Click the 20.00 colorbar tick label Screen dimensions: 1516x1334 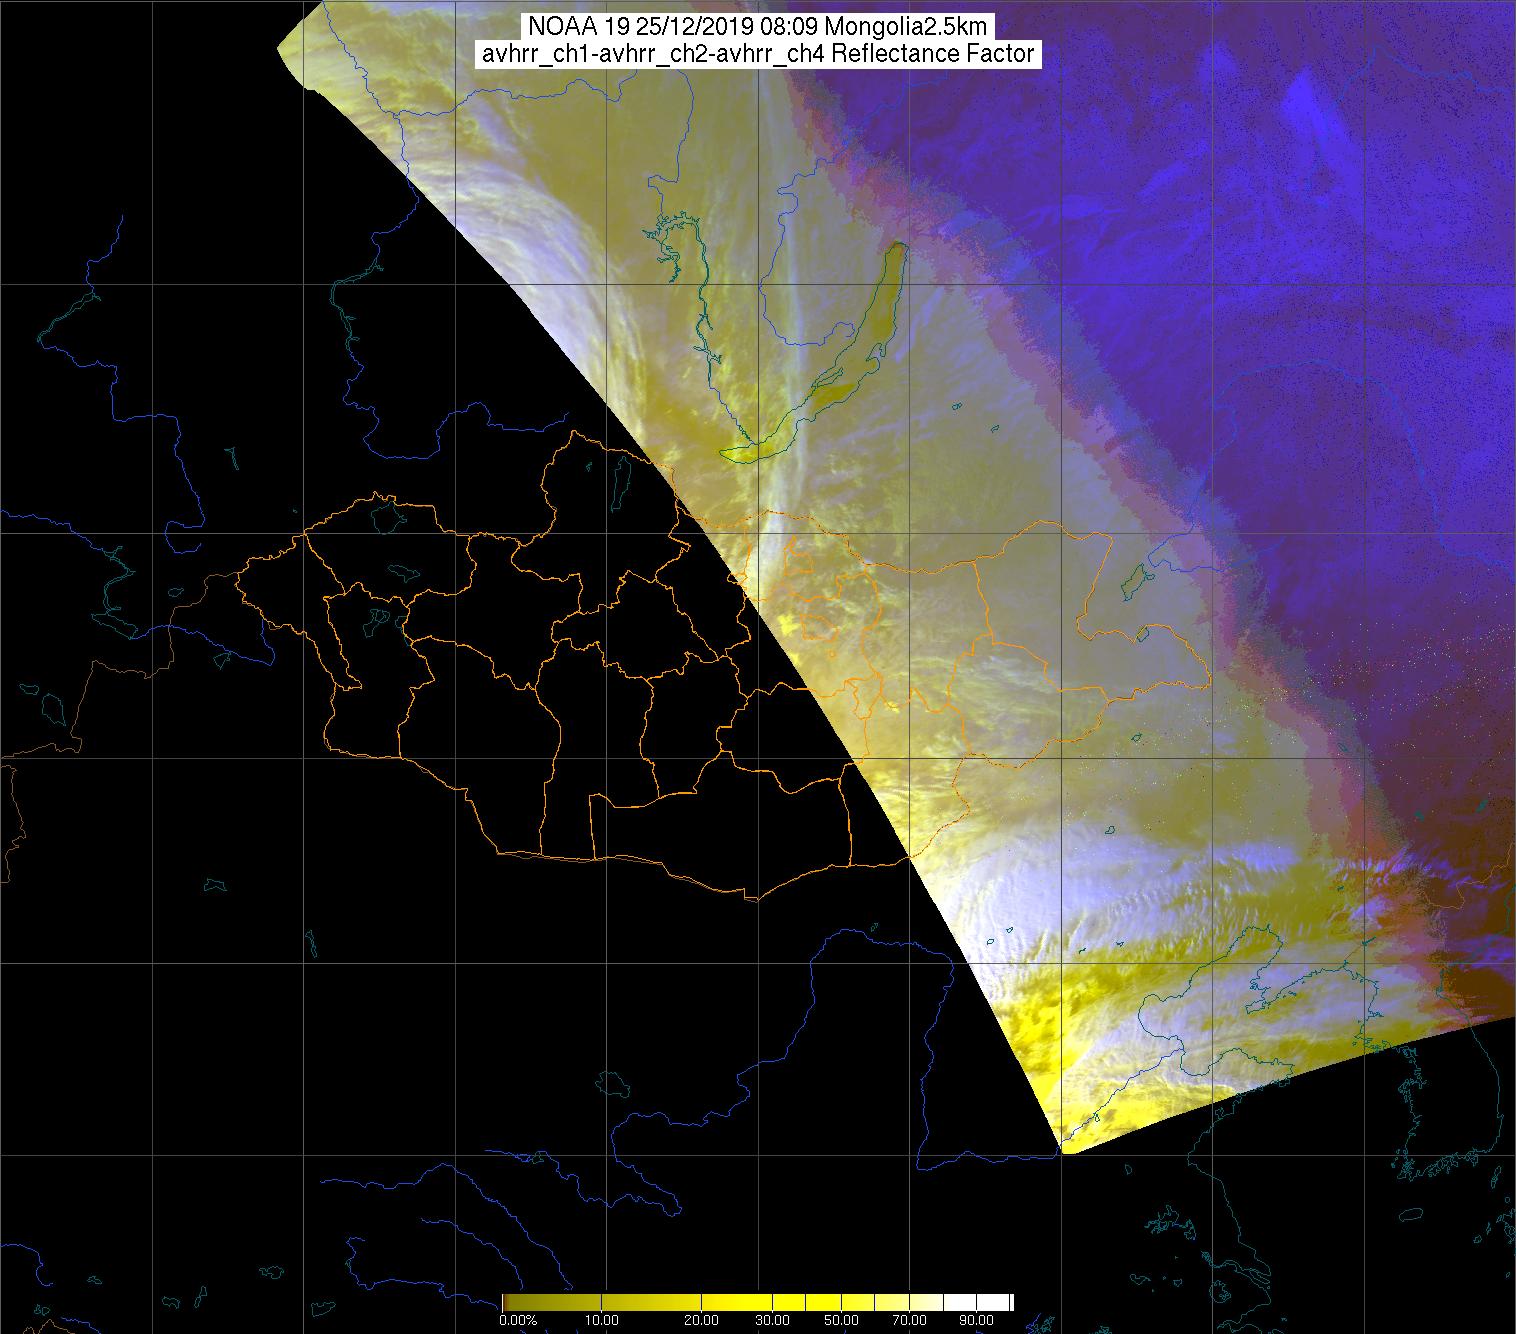[x=701, y=1320]
